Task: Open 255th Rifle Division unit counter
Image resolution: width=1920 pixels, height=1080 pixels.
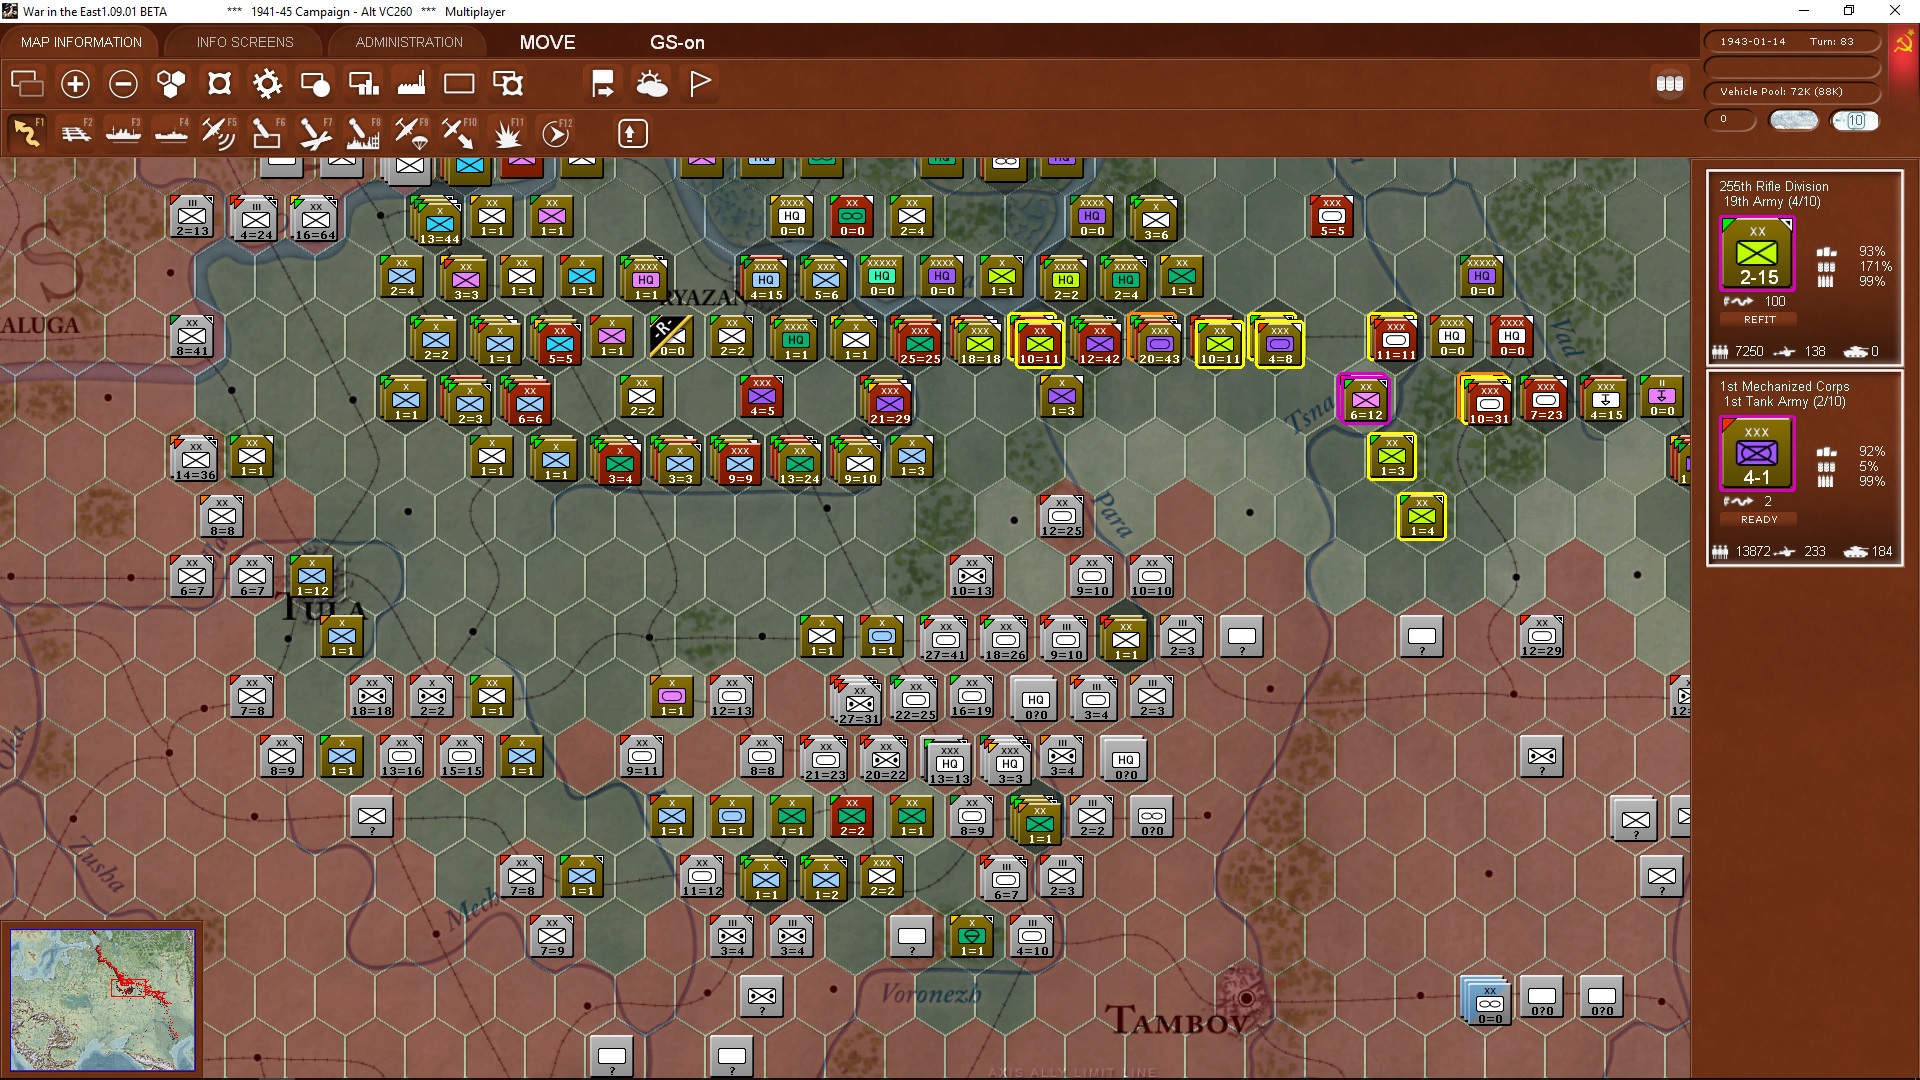Action: point(1757,254)
